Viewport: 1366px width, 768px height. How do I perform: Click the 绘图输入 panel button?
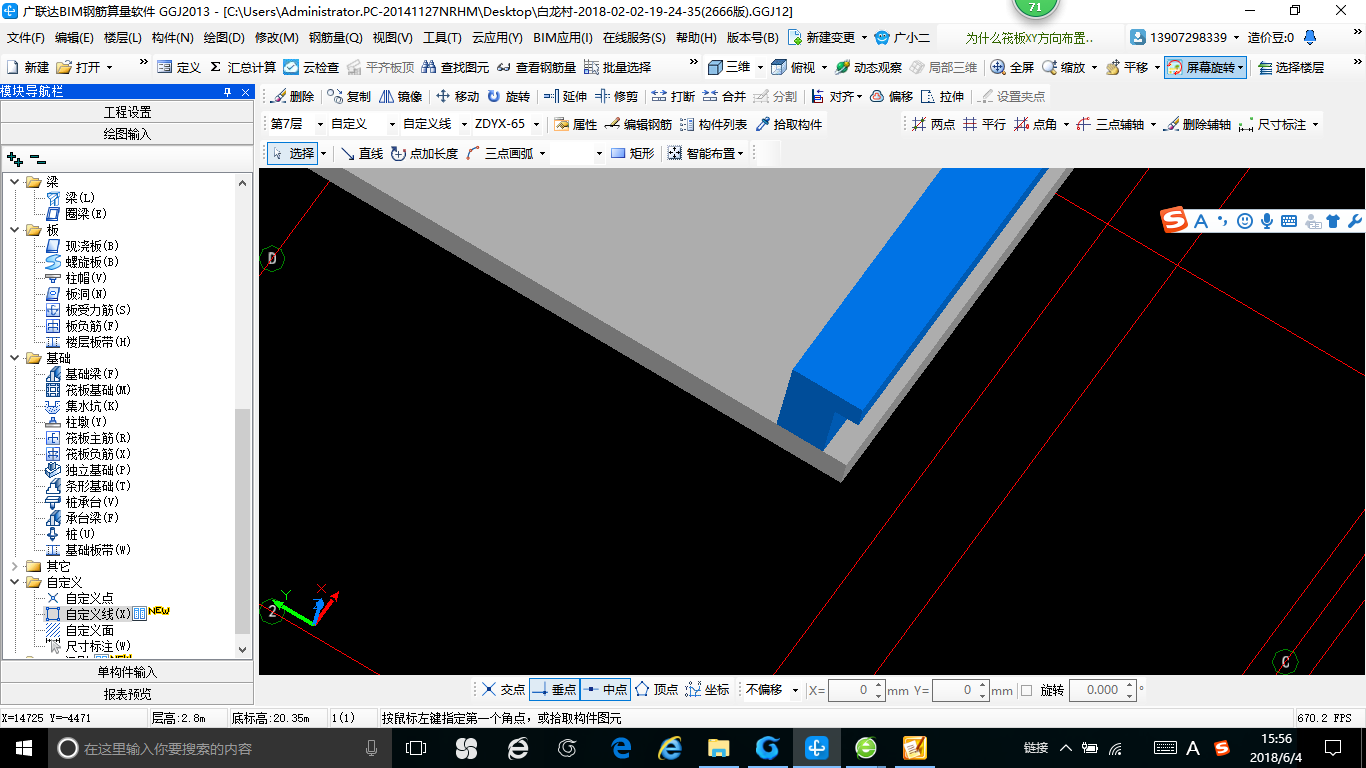tap(127, 134)
